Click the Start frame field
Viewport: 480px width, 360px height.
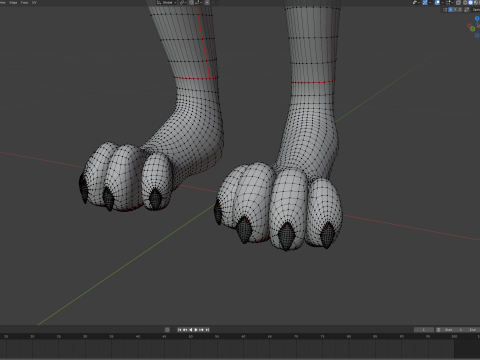coord(453,330)
